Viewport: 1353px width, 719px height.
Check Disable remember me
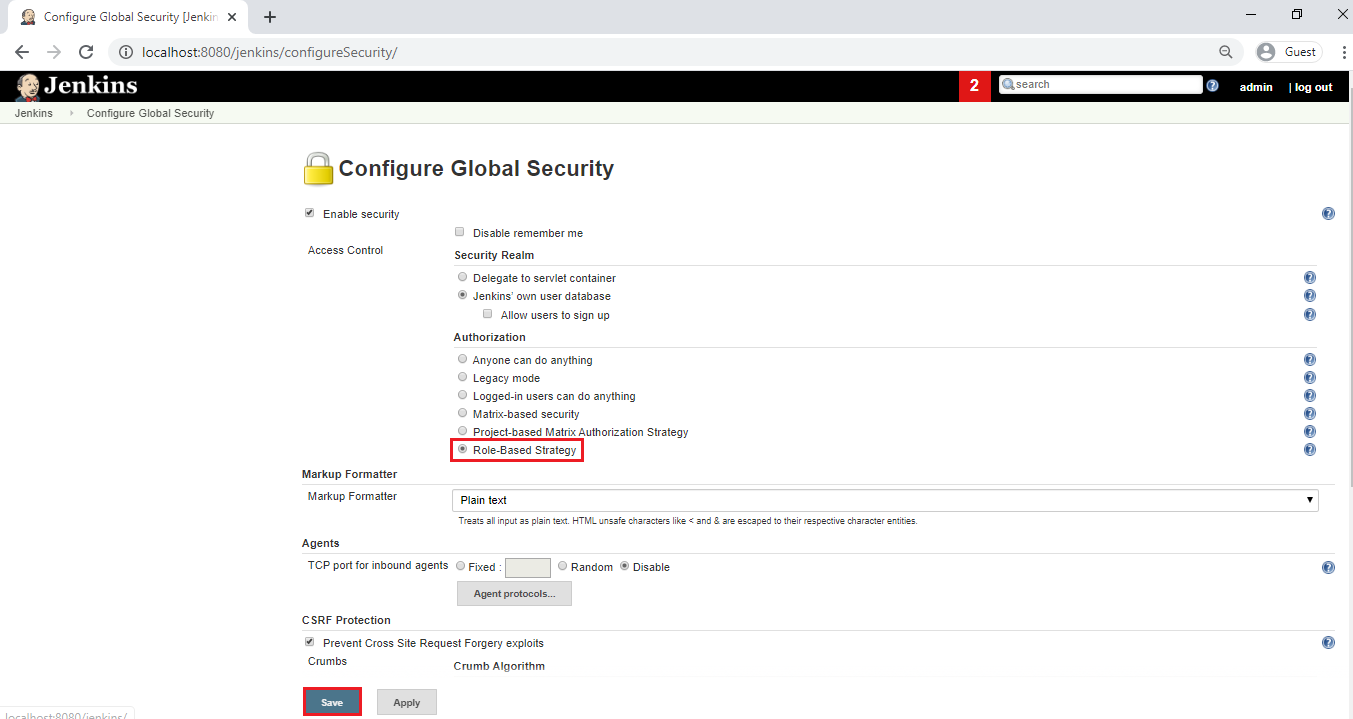460,232
